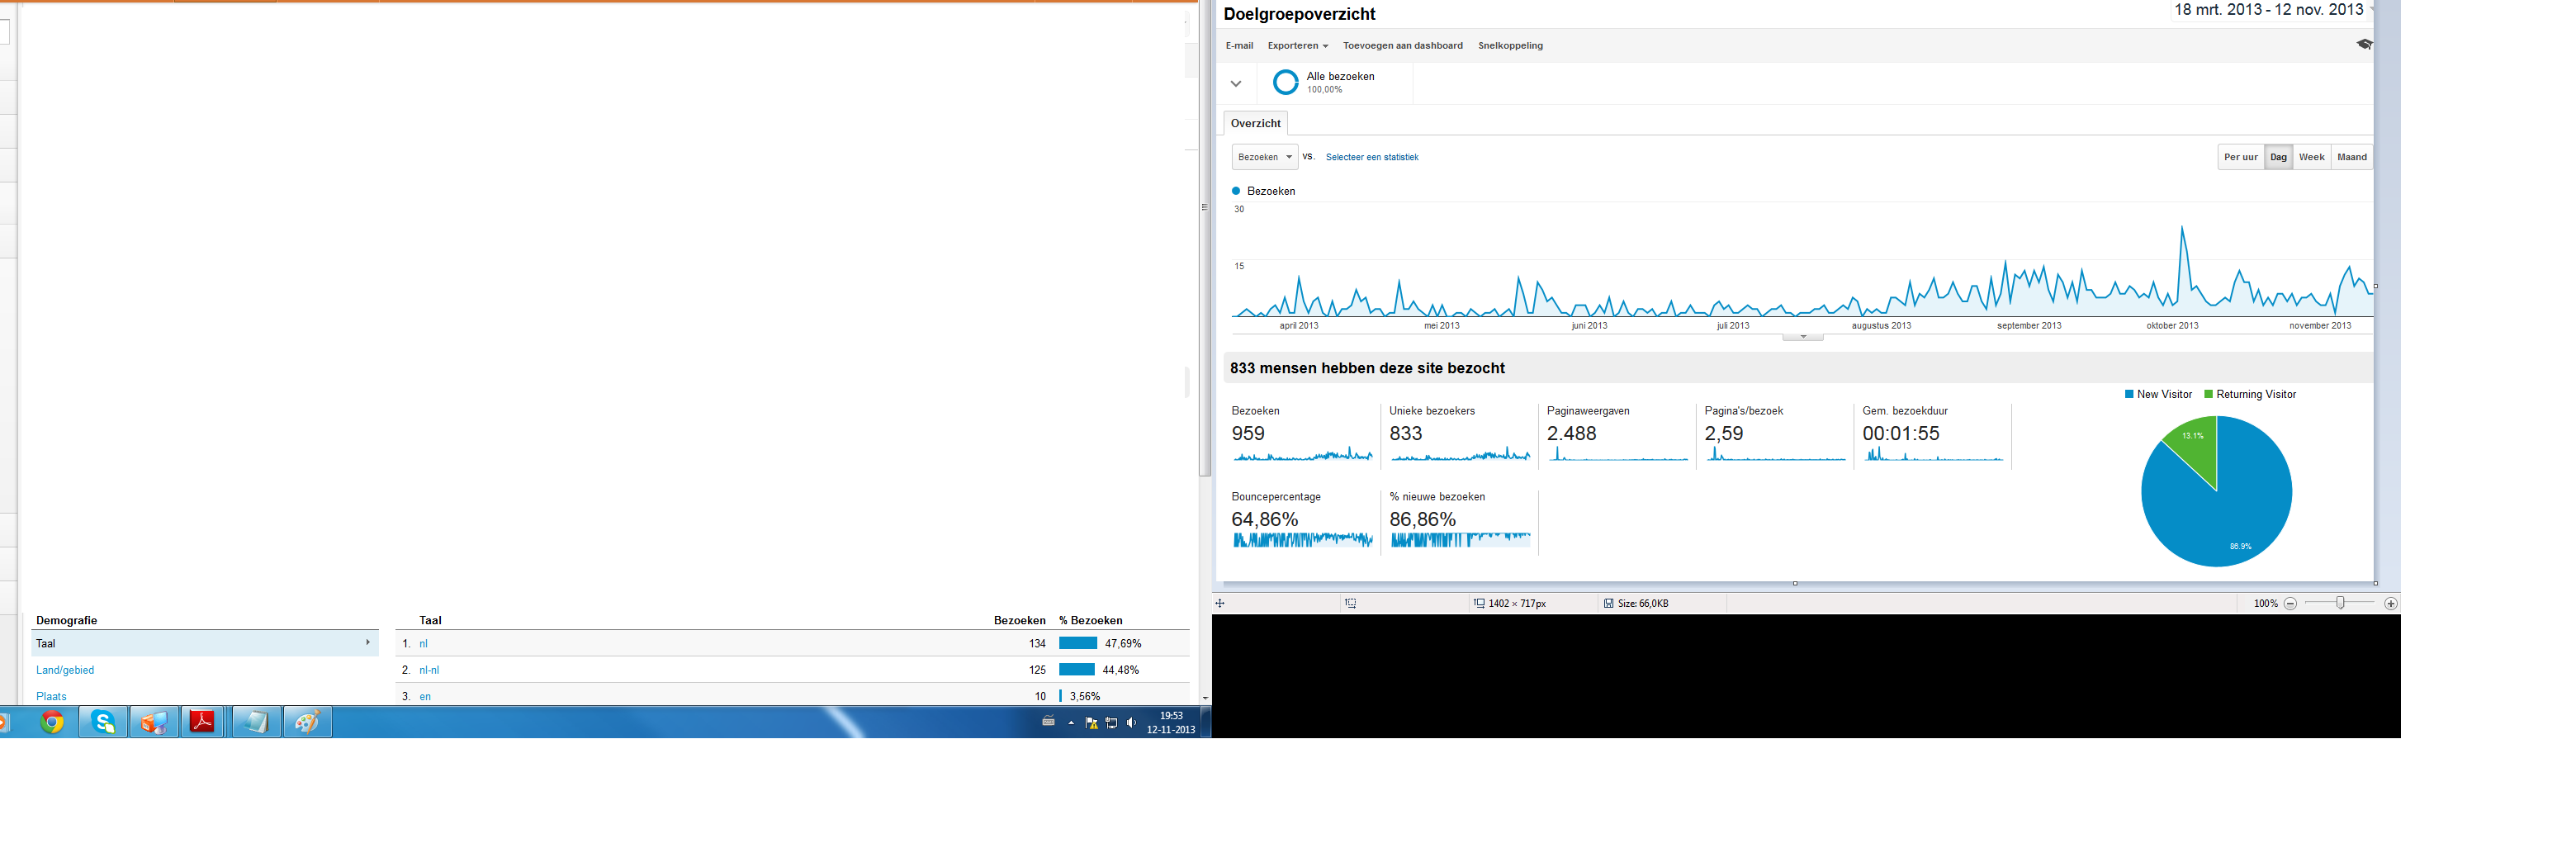Click the 47,69% Bezoeken value
This screenshot has height=867, width=2576.
point(1123,644)
